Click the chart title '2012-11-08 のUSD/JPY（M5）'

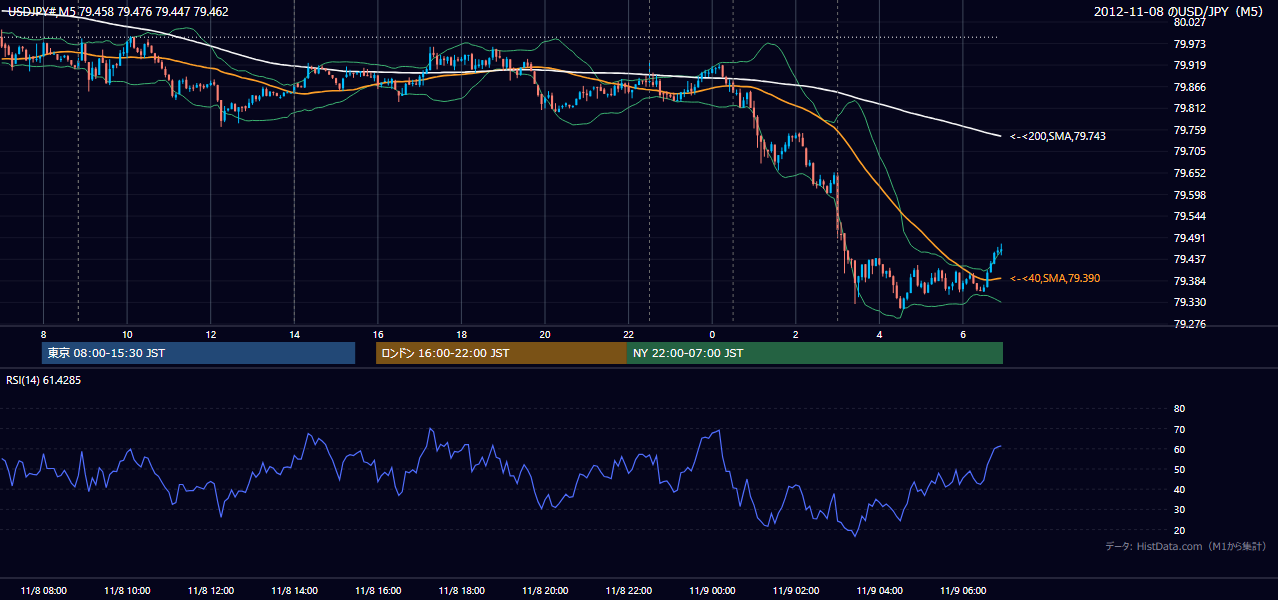click(1180, 12)
